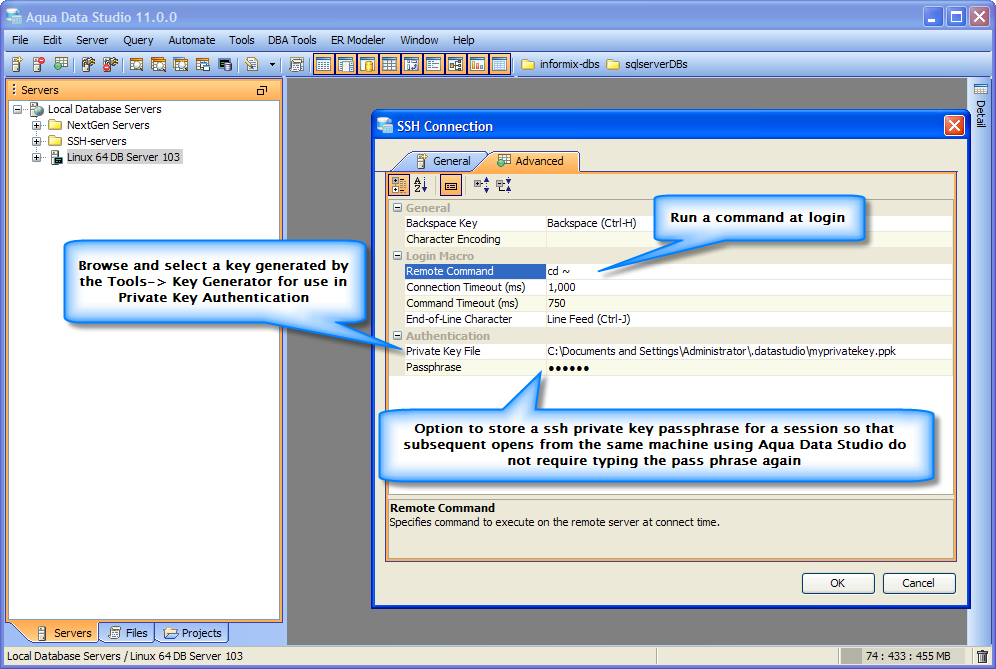
Task: Open the File menu
Action: tap(20, 40)
